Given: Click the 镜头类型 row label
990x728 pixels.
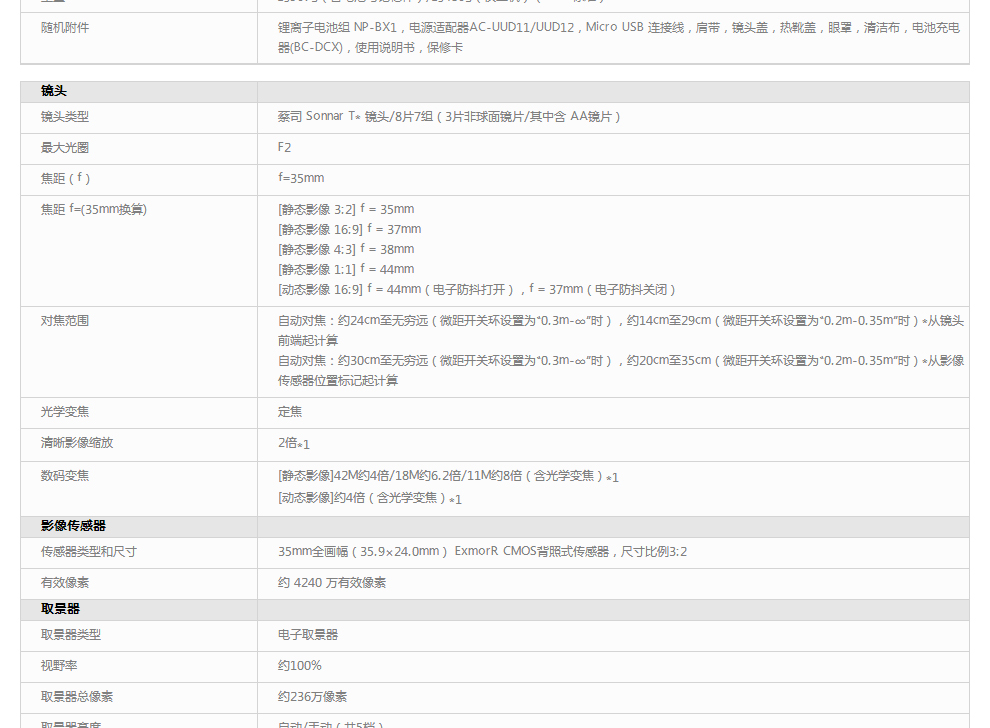Looking at the screenshot, I should pyautogui.click(x=65, y=117).
